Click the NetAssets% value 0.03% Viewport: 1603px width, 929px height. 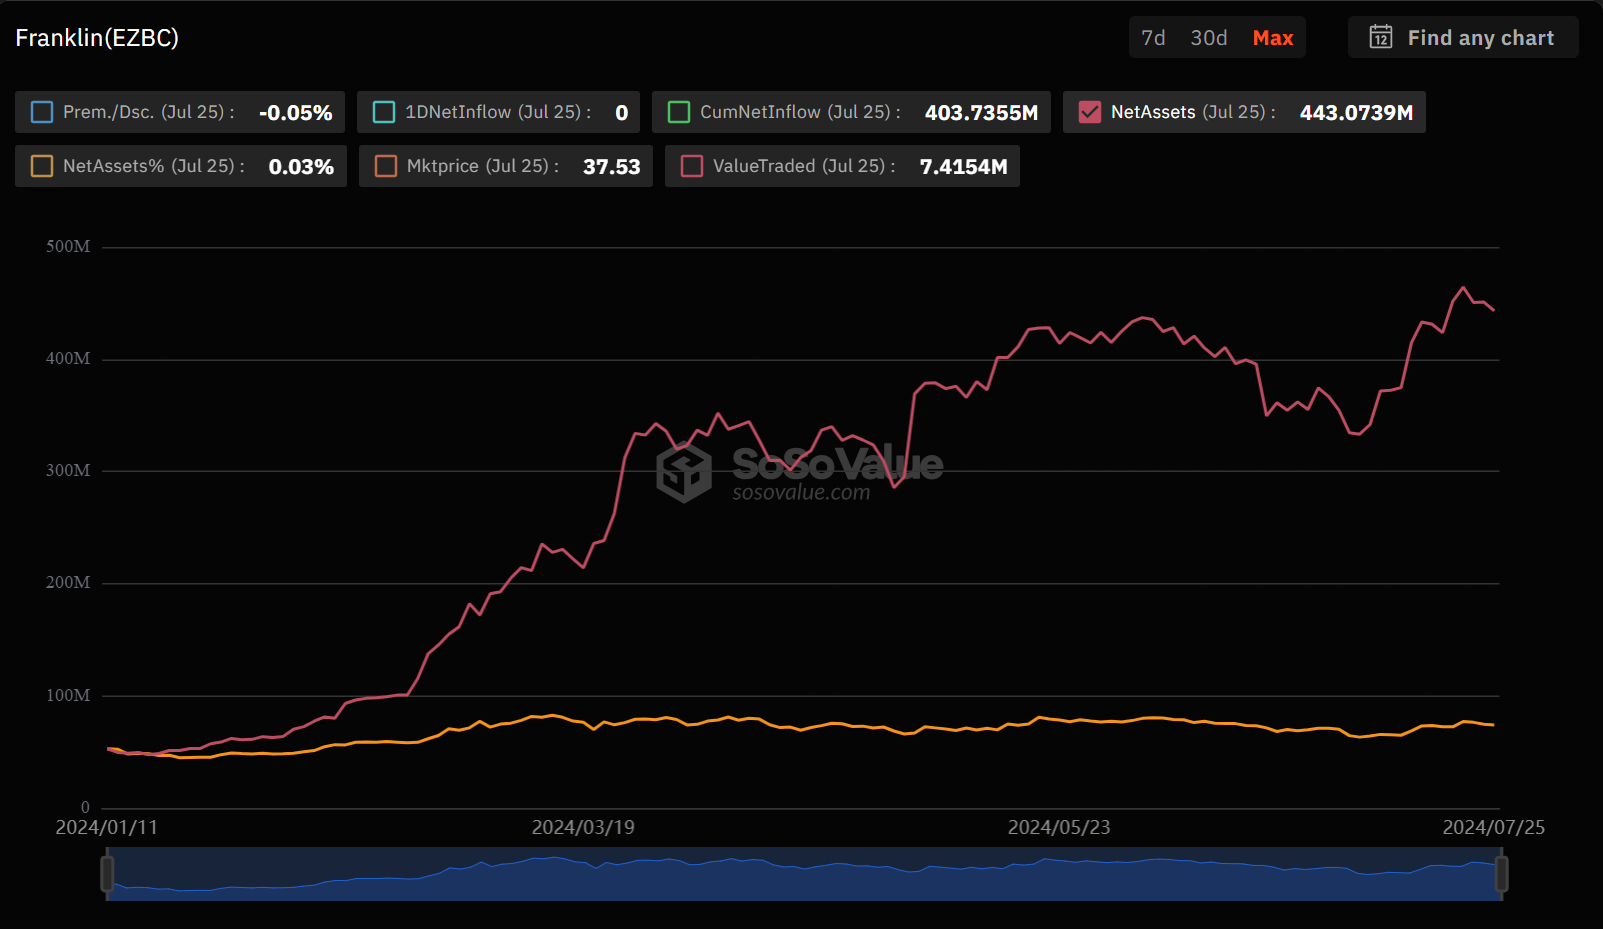pyautogui.click(x=301, y=167)
